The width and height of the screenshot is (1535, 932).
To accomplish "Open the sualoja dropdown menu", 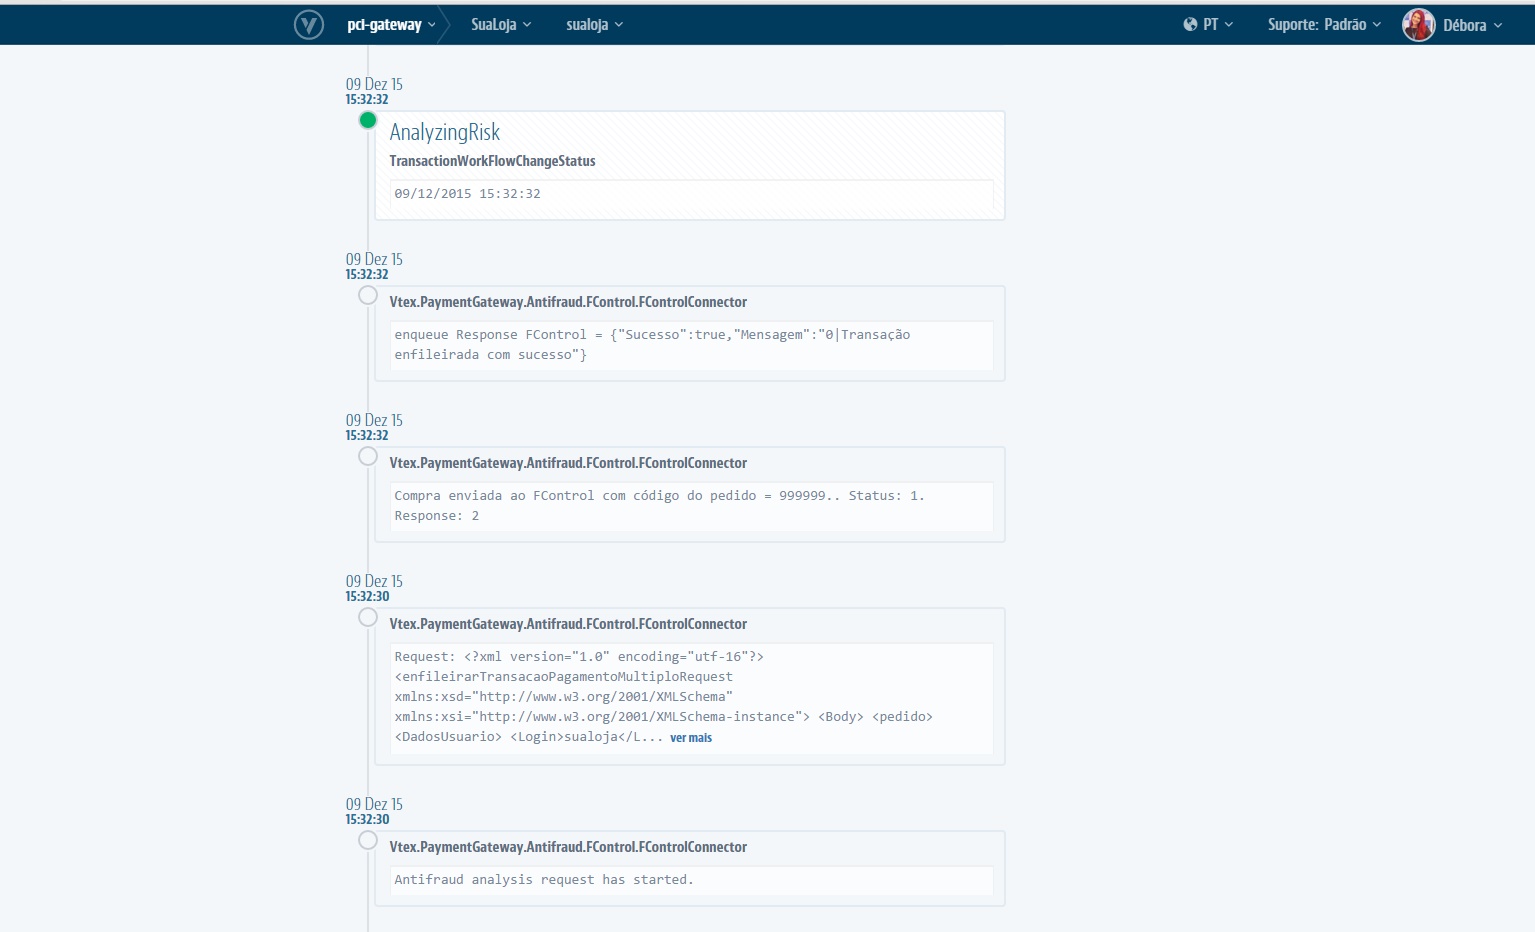I will (x=593, y=24).
